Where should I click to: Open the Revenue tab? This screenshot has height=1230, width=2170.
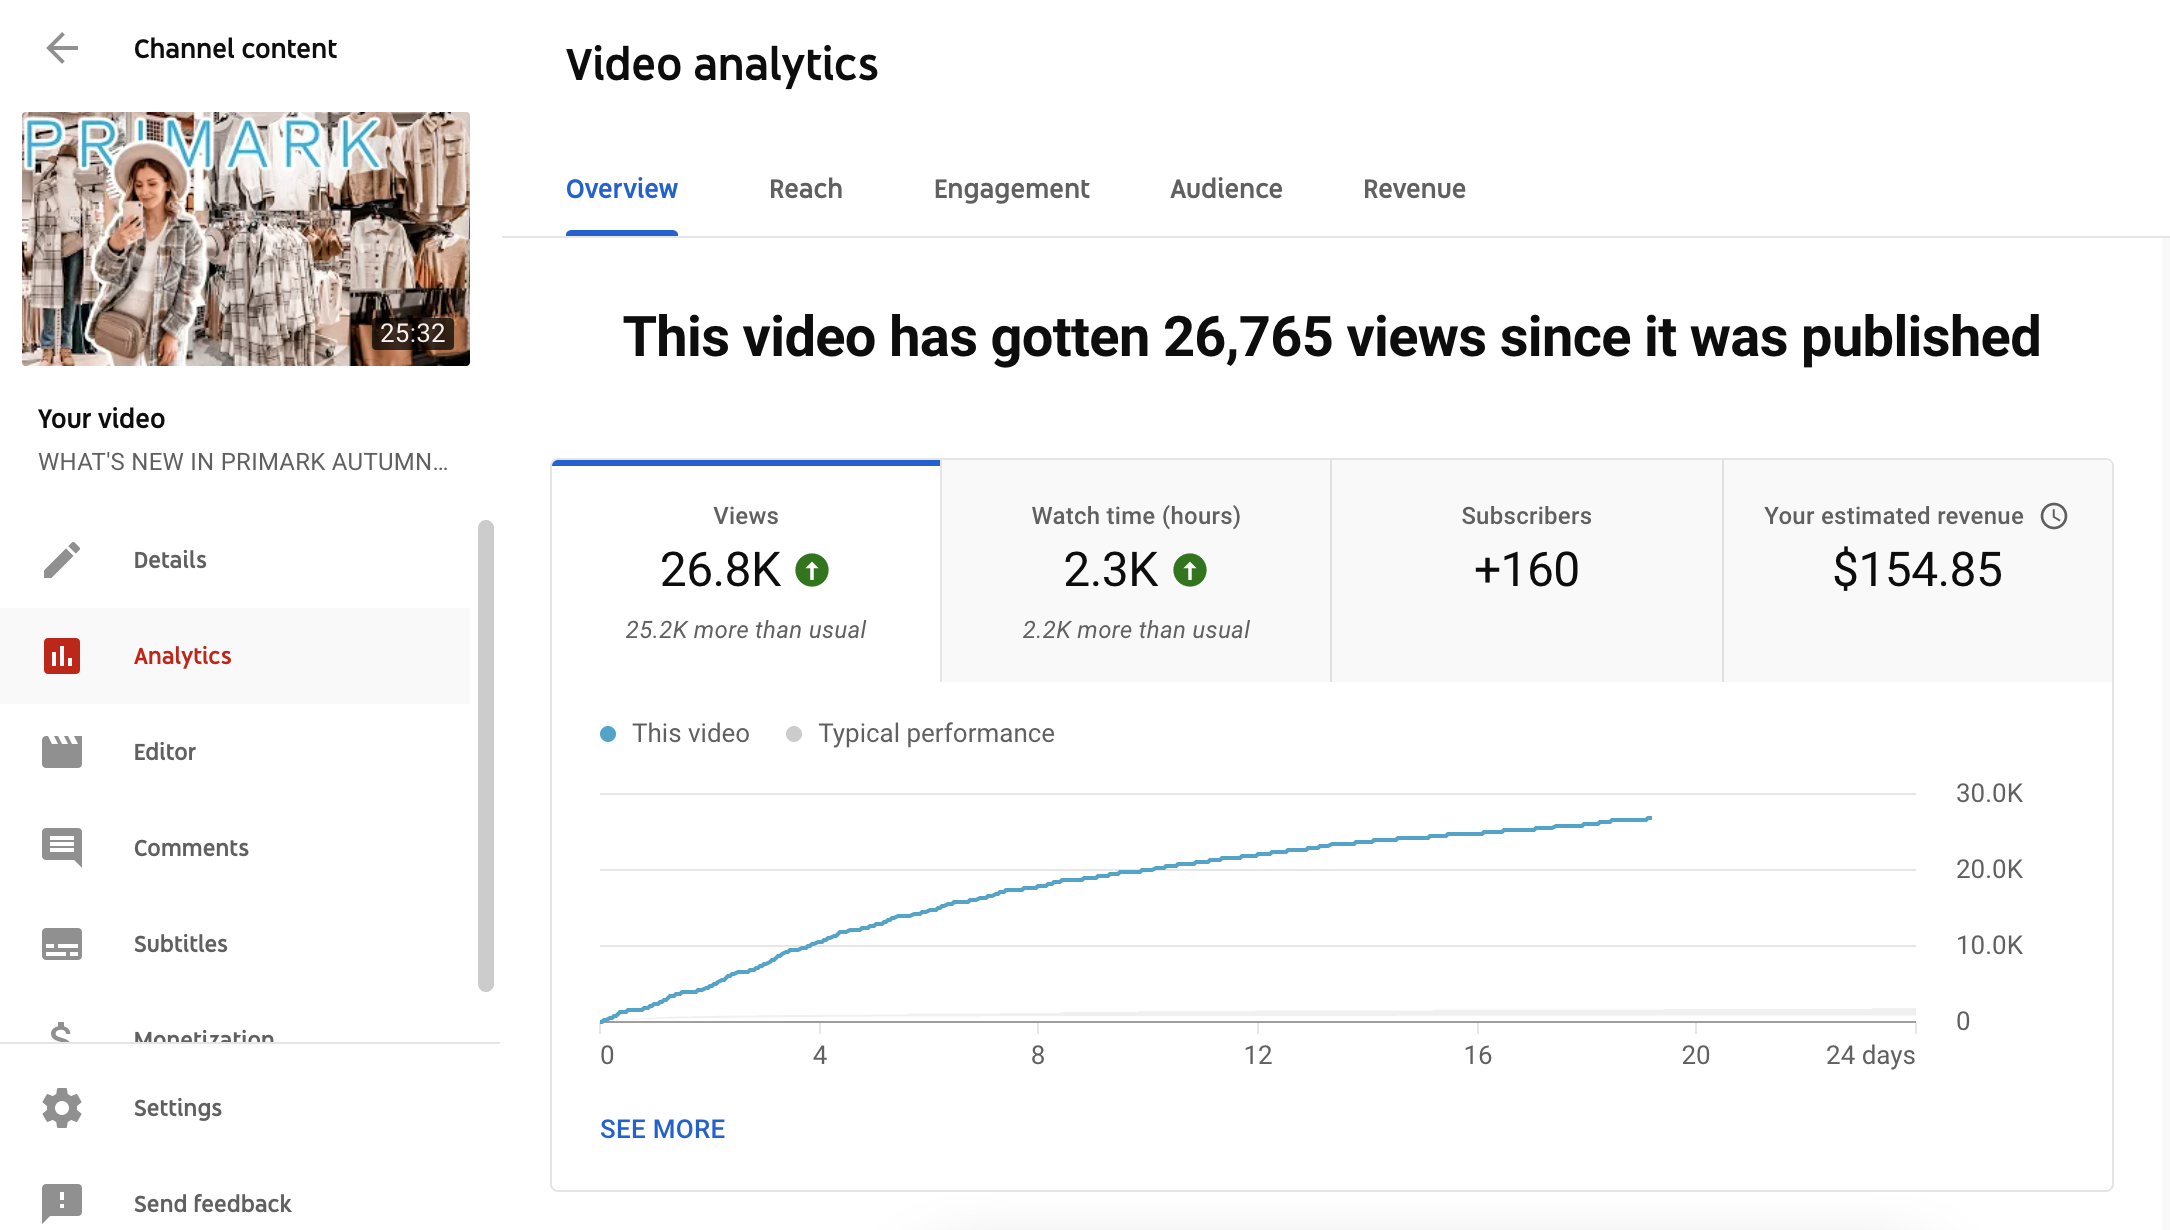coord(1414,189)
